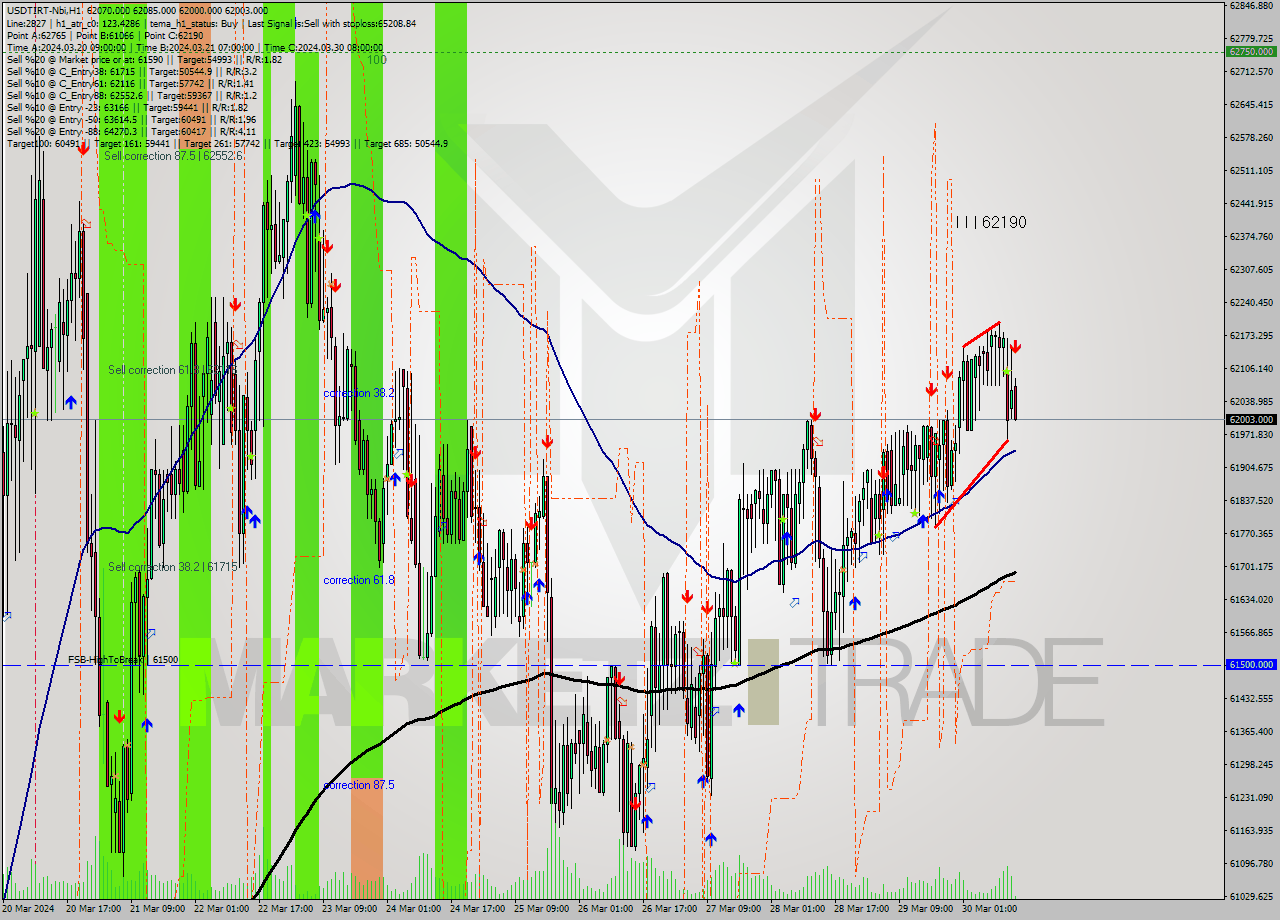Click price axis value 62846.880

[1251, 5]
